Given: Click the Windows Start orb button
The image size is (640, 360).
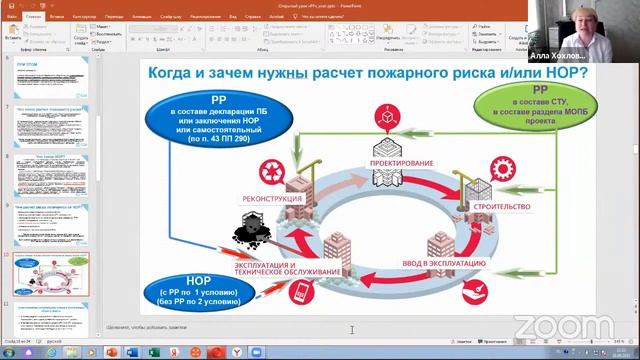Looking at the screenshot, I should tap(9, 352).
